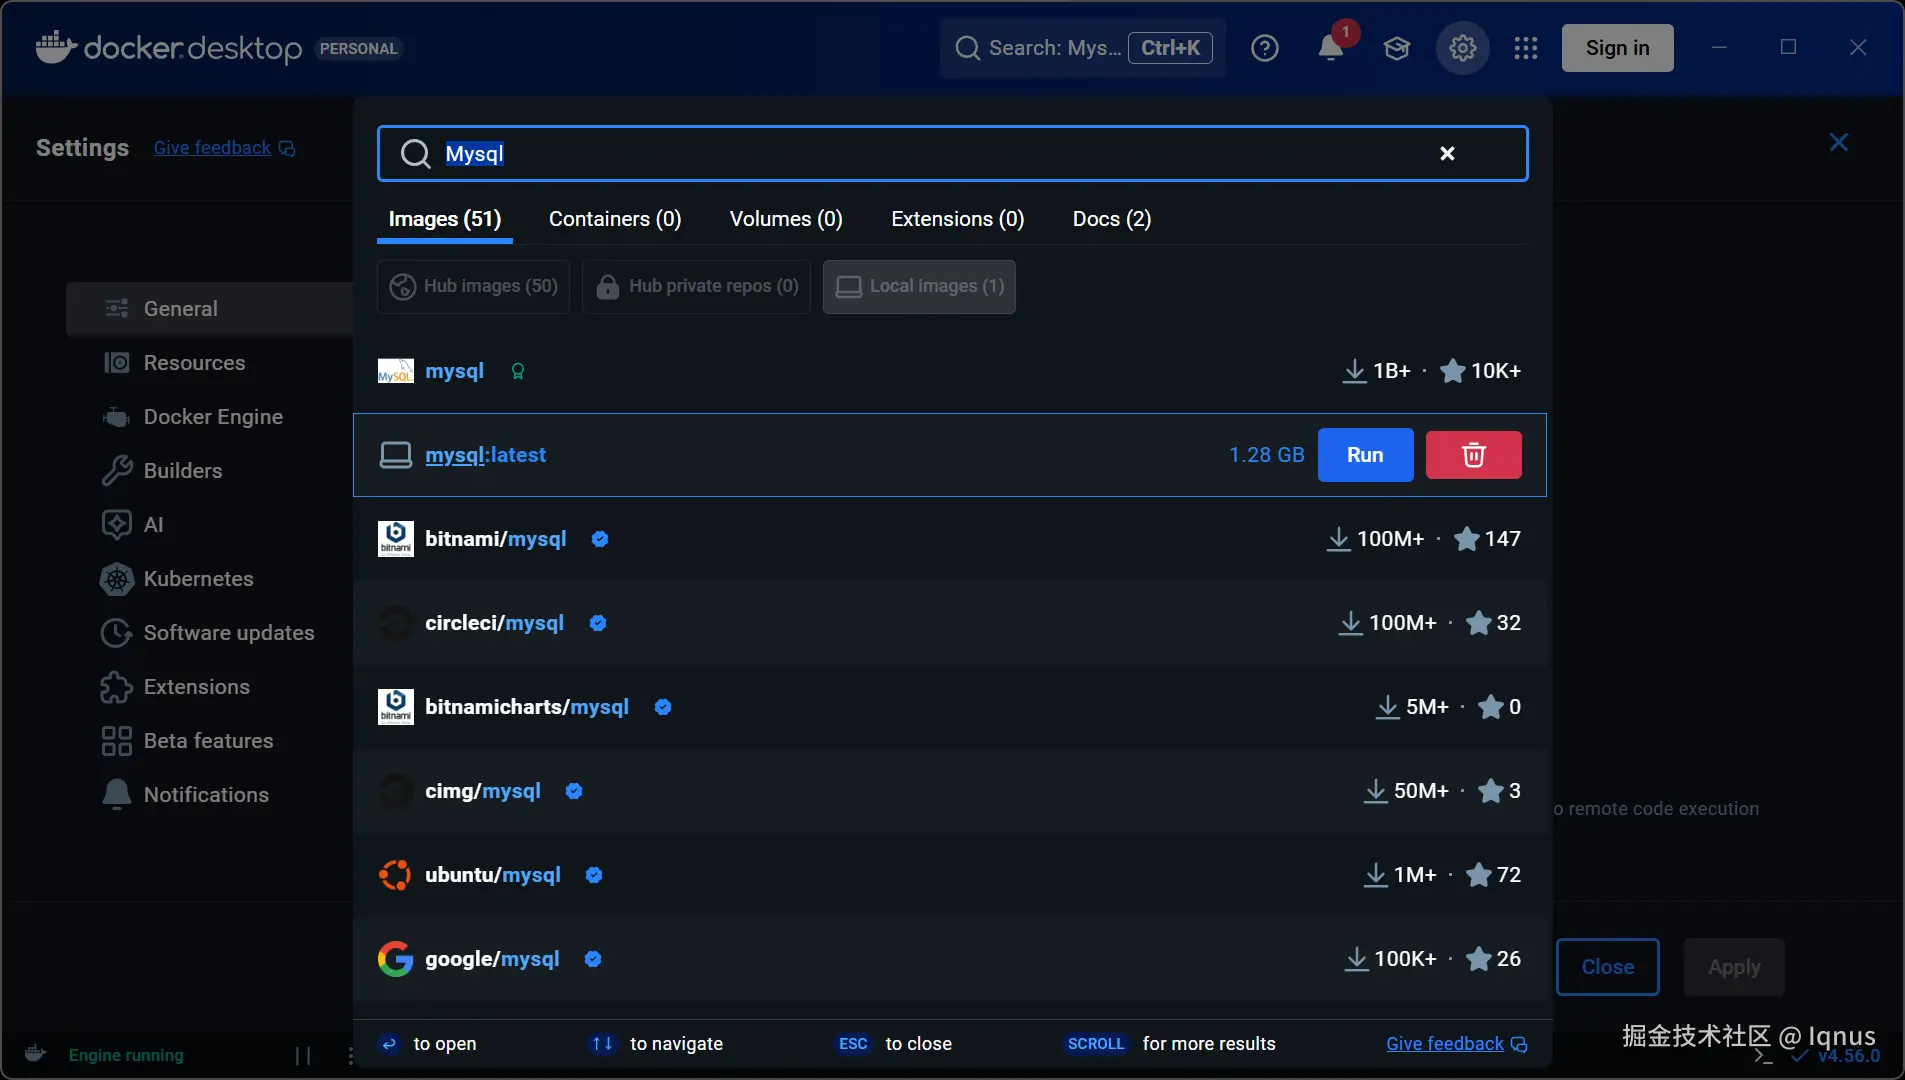Select the bitnami/mysql result
This screenshot has width=1905, height=1080.
[950, 539]
